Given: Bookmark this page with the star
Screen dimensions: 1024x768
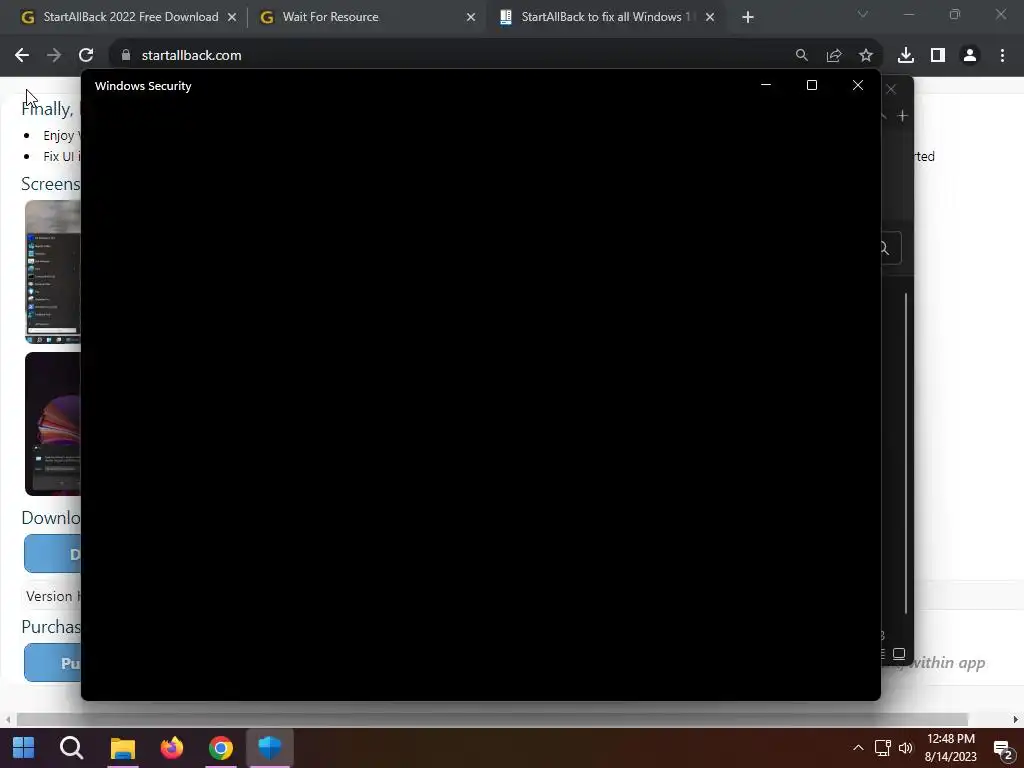Looking at the screenshot, I should pyautogui.click(x=866, y=56).
